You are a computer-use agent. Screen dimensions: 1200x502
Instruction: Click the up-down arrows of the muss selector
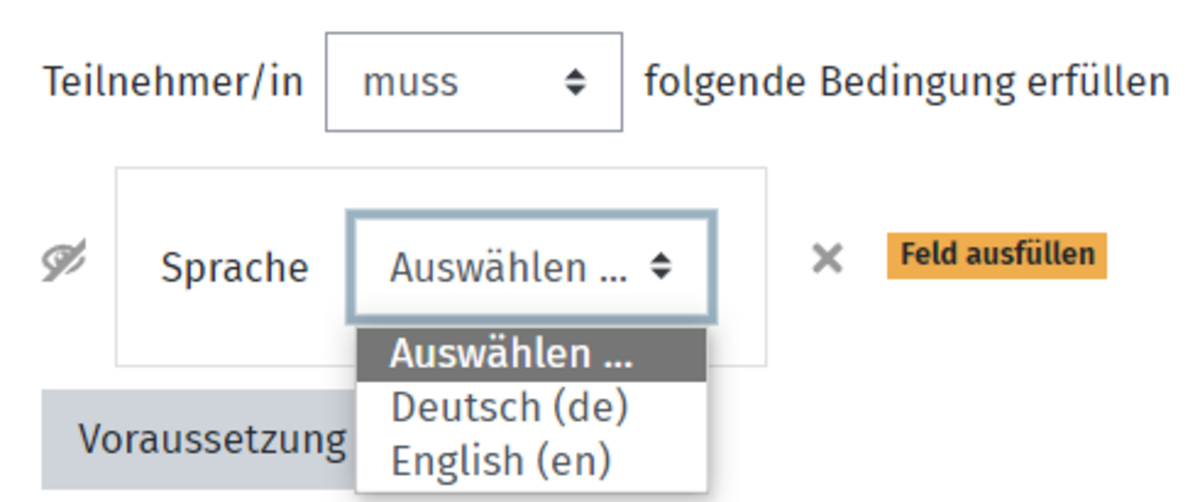pyautogui.click(x=574, y=82)
